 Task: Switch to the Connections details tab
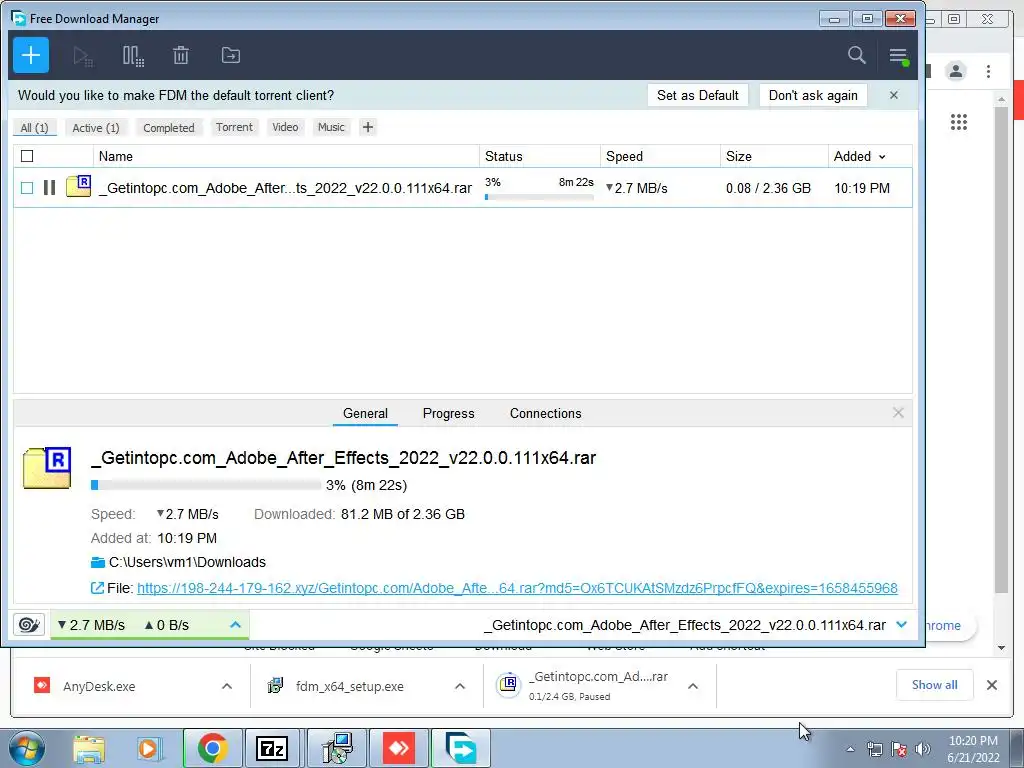(x=545, y=413)
